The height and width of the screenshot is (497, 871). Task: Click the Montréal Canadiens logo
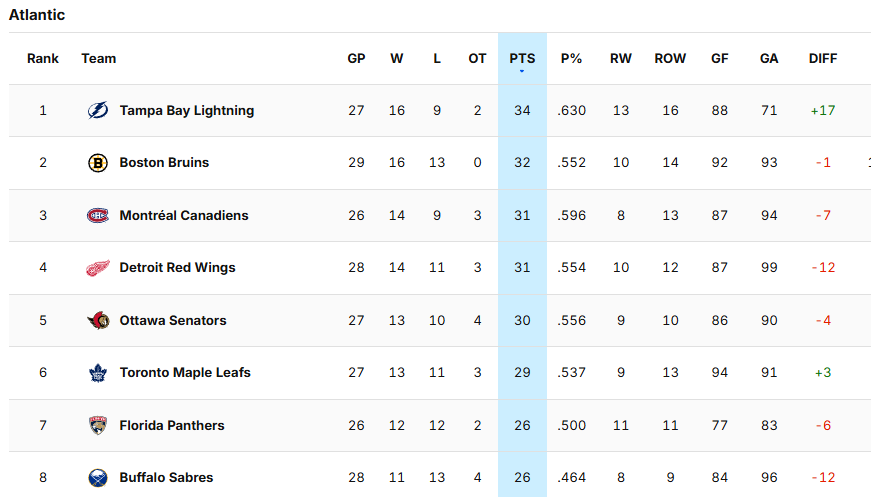tap(98, 216)
